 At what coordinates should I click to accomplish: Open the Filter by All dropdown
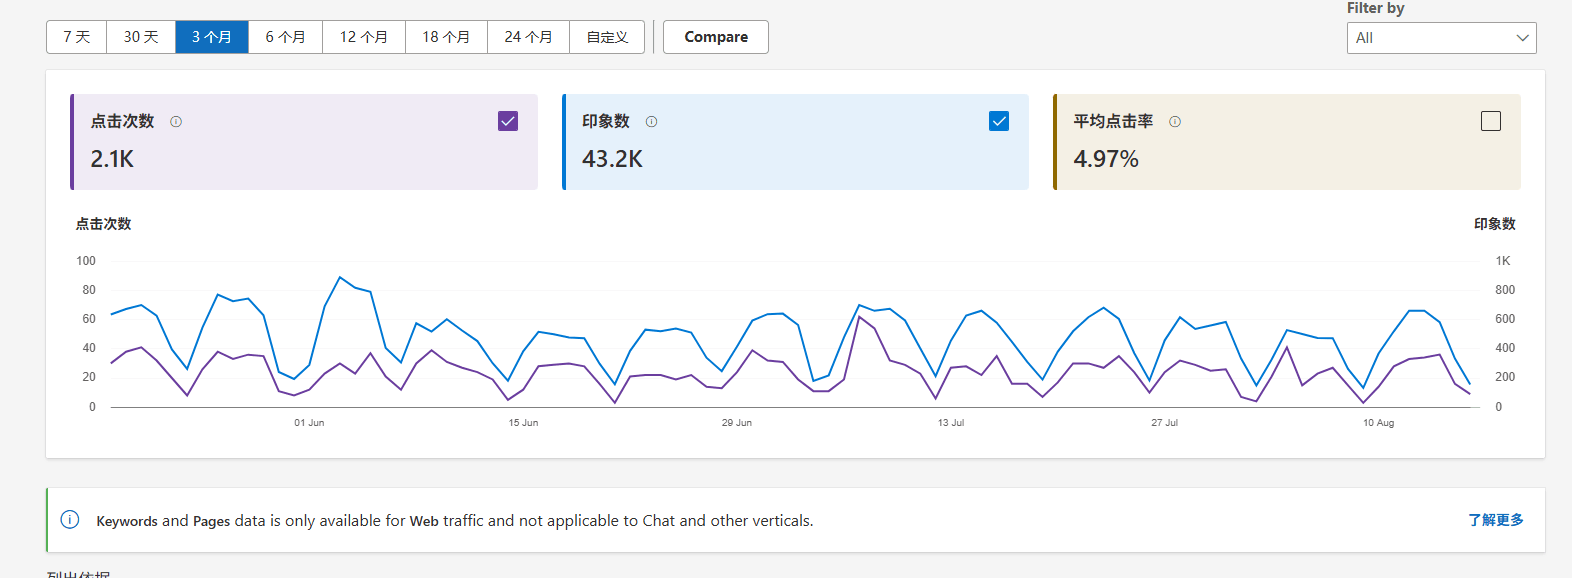click(x=1430, y=38)
